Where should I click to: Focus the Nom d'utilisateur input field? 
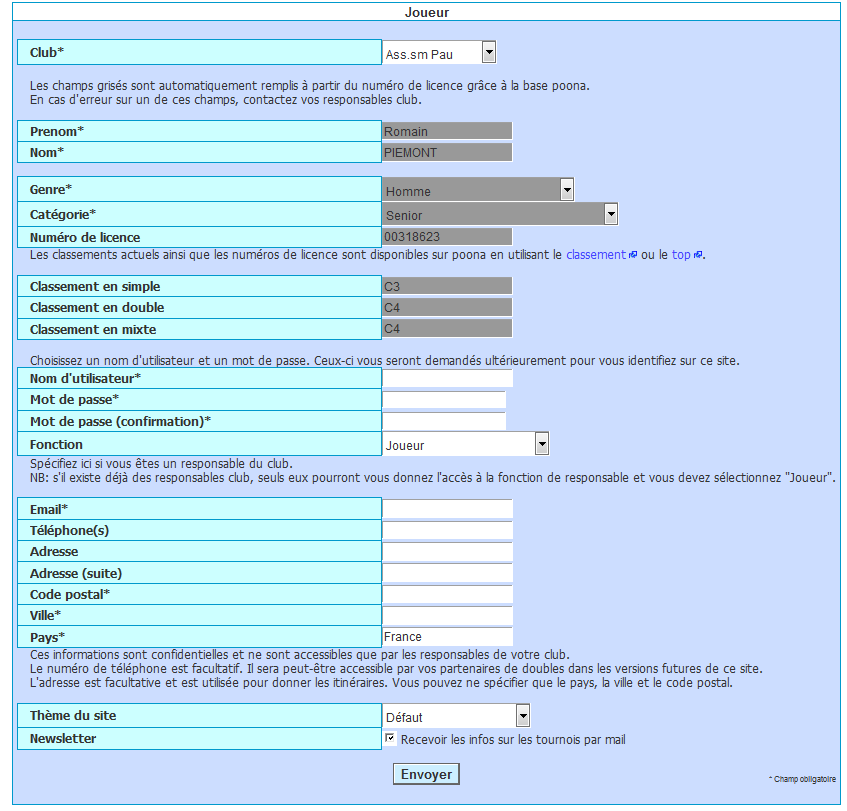click(x=447, y=378)
